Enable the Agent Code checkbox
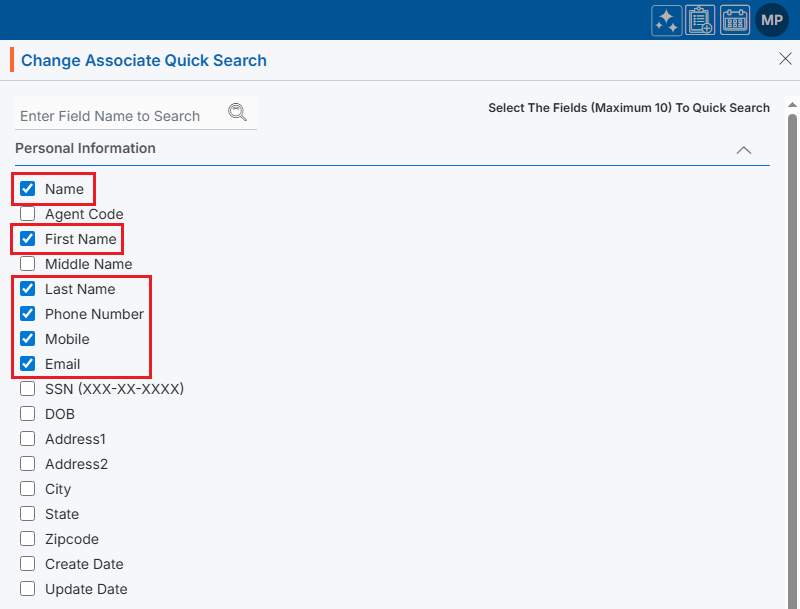 (28, 214)
